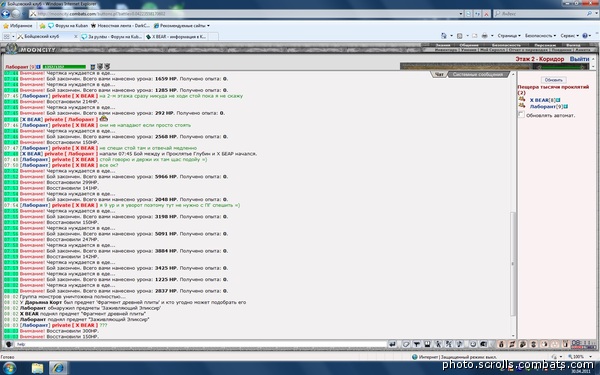The image size is (600, 375).
Task: Open the 'Страница' dropdown menu
Action: (509, 36)
